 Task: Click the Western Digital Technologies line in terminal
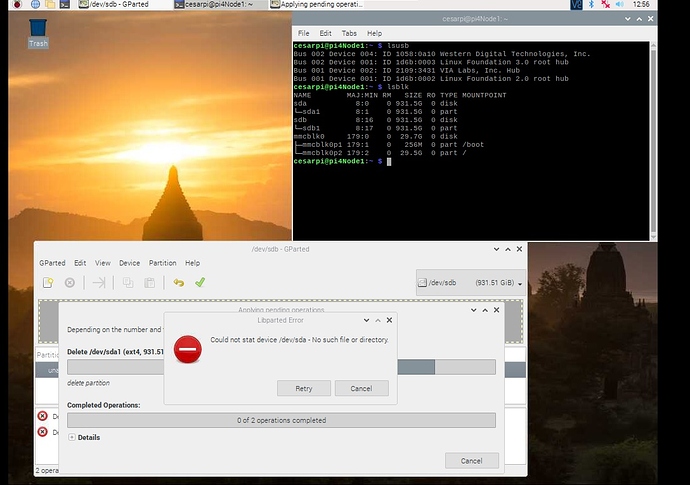pyautogui.click(x=442, y=54)
